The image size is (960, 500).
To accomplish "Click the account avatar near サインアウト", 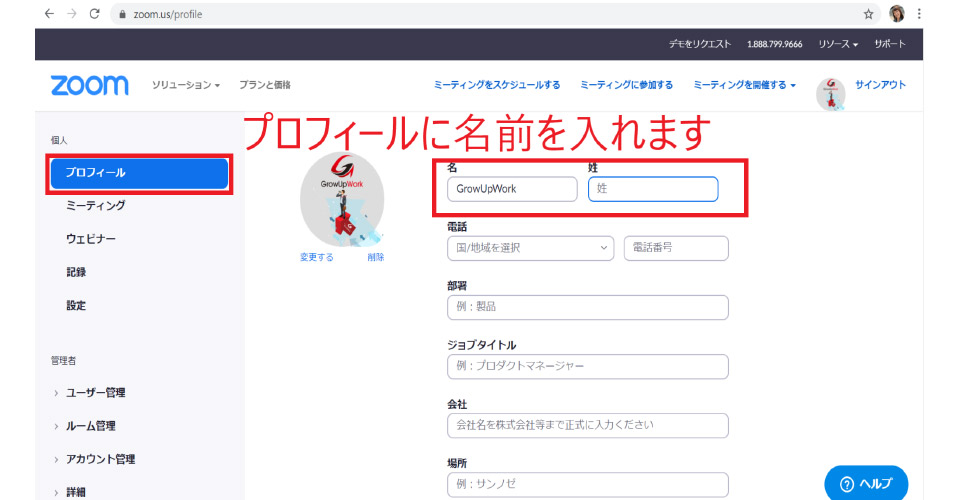I will [831, 94].
